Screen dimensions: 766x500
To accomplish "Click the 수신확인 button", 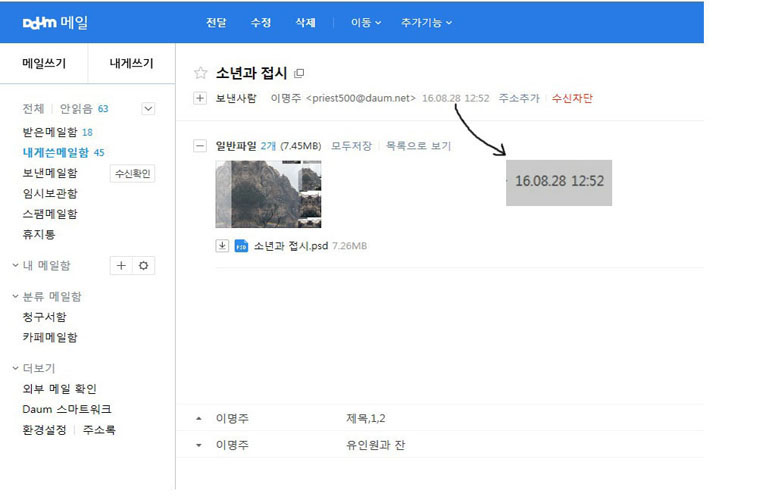I will pyautogui.click(x=132, y=174).
